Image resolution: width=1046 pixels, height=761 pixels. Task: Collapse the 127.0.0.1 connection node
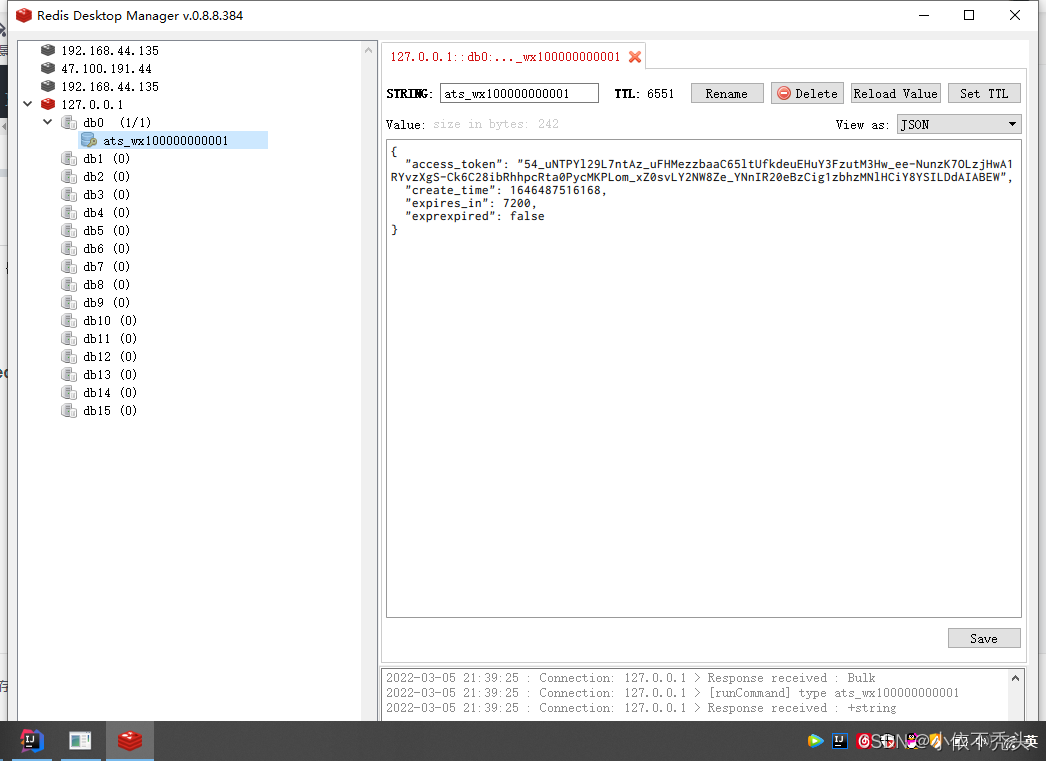pos(28,104)
